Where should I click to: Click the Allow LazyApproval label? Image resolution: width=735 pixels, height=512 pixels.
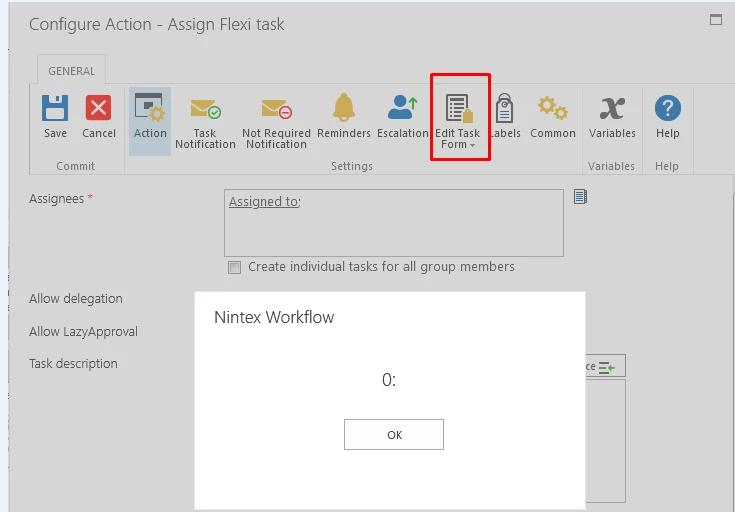coord(83,331)
